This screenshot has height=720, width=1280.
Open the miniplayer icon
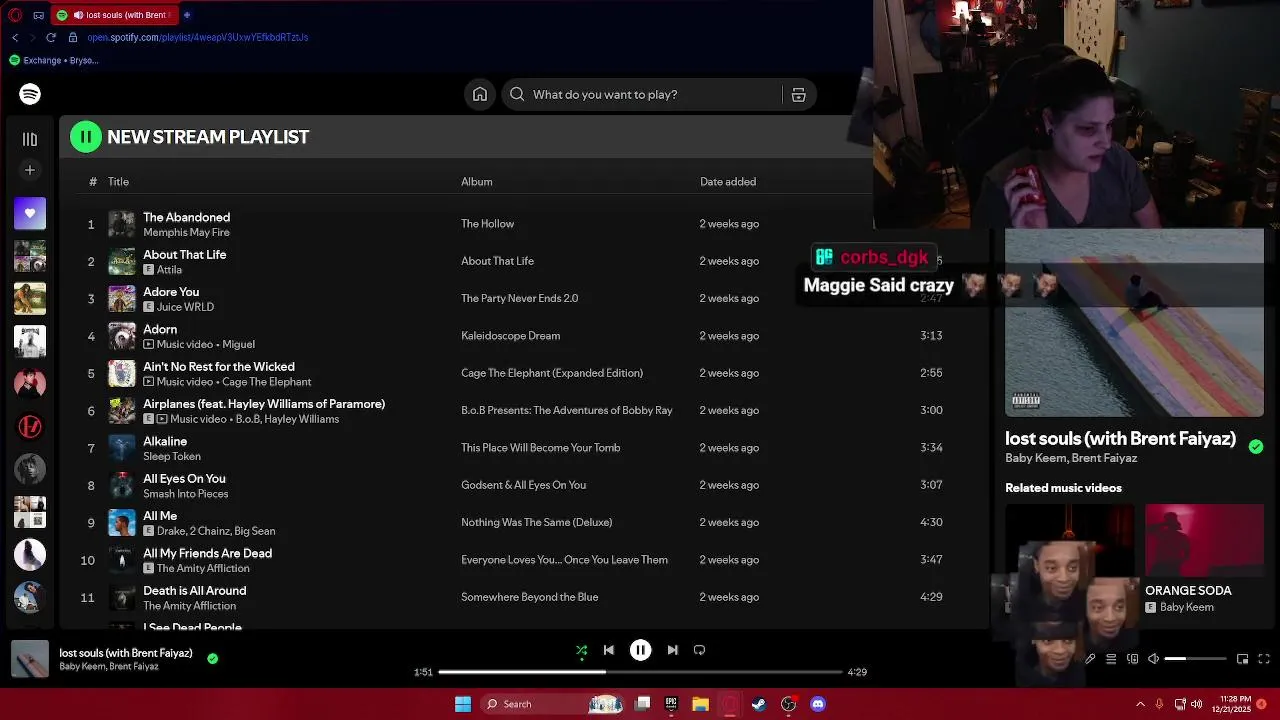click(1242, 659)
